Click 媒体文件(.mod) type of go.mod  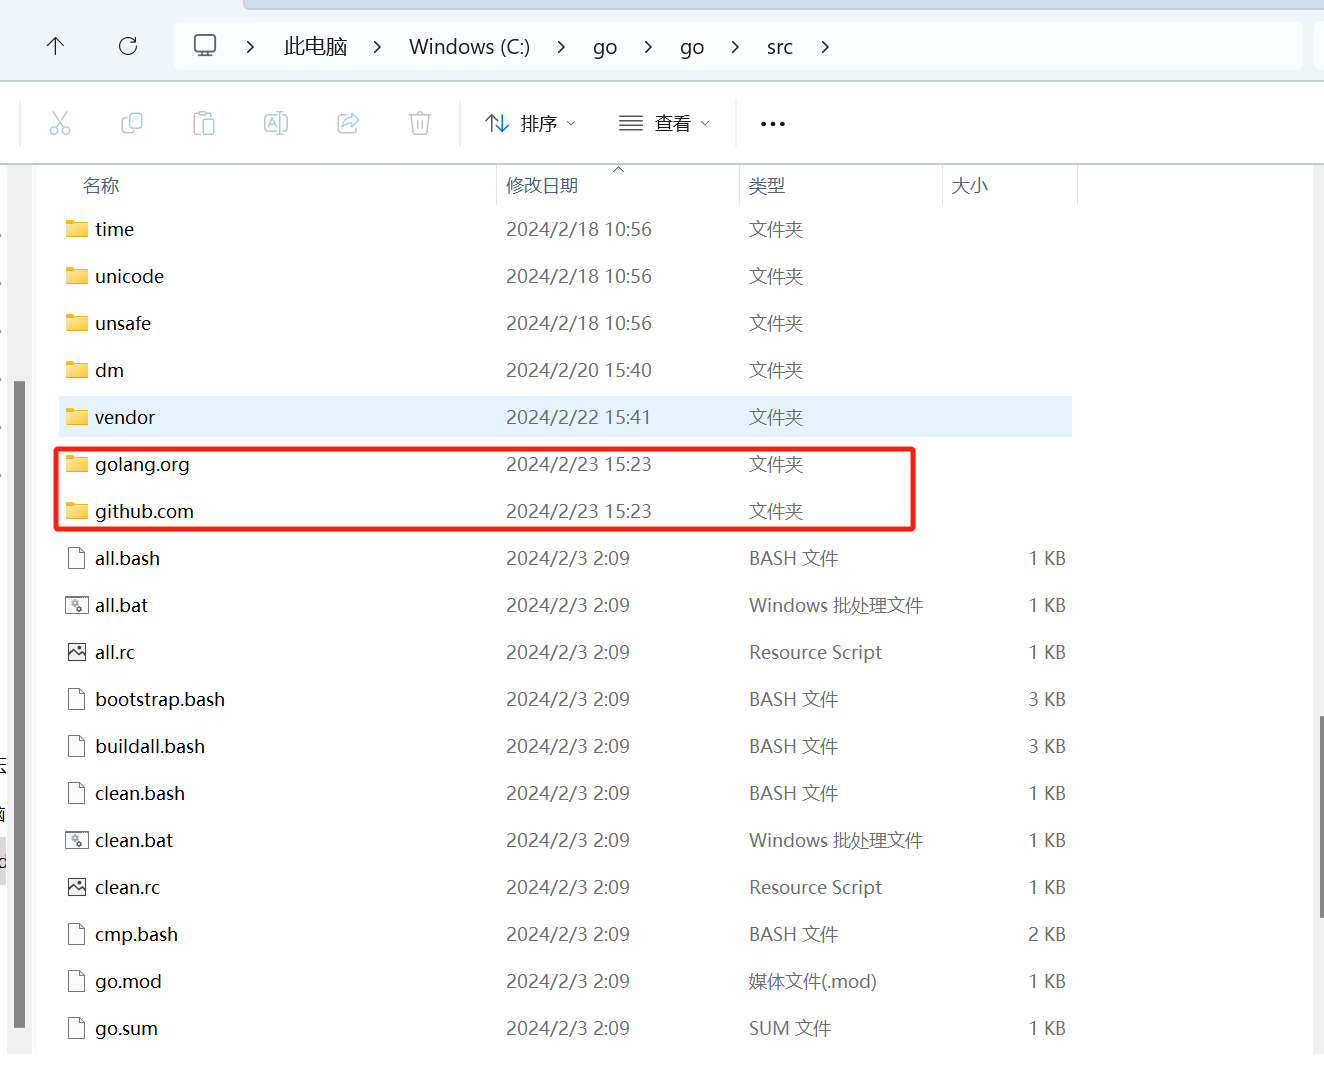813,981
